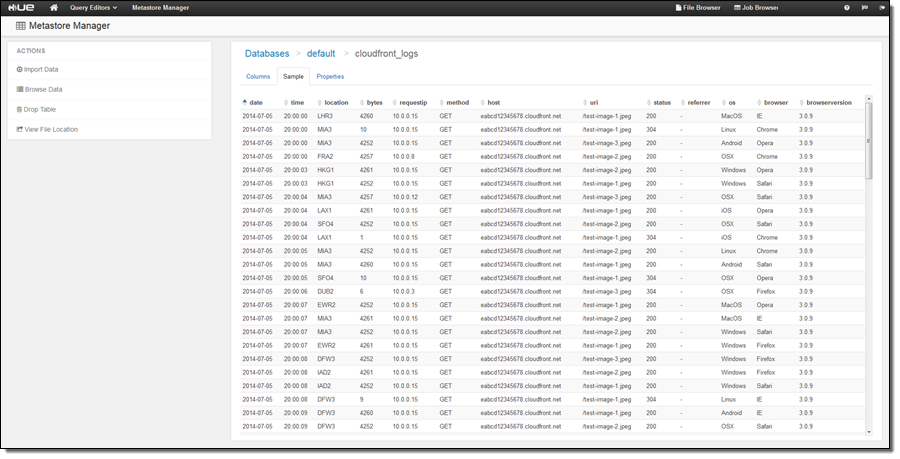
Task: Click the flag icon in top bar
Action: click(864, 7)
